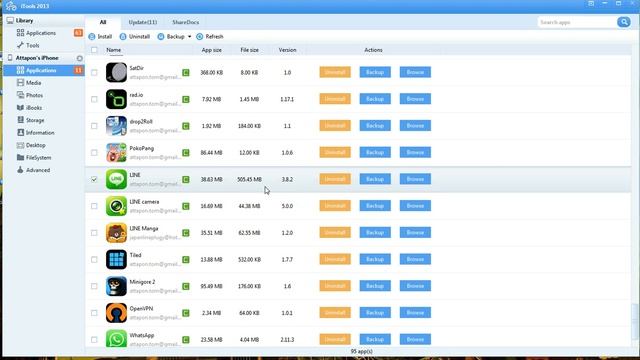640x360 pixels.
Task: Check the Minigore 2 row checkbox
Action: tap(94, 286)
